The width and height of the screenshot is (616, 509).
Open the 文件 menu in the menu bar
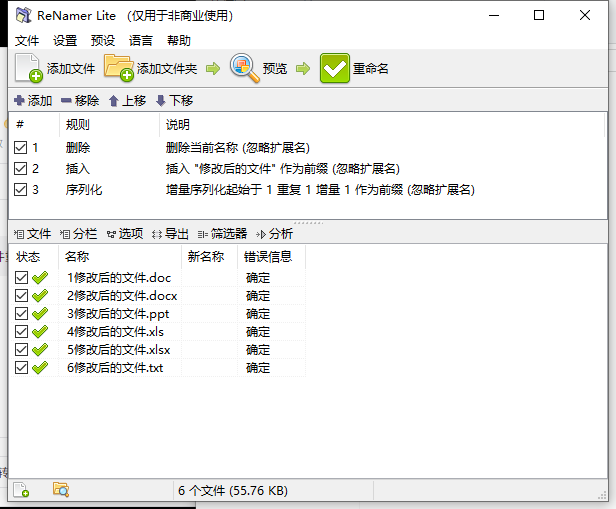pyautogui.click(x=27, y=41)
